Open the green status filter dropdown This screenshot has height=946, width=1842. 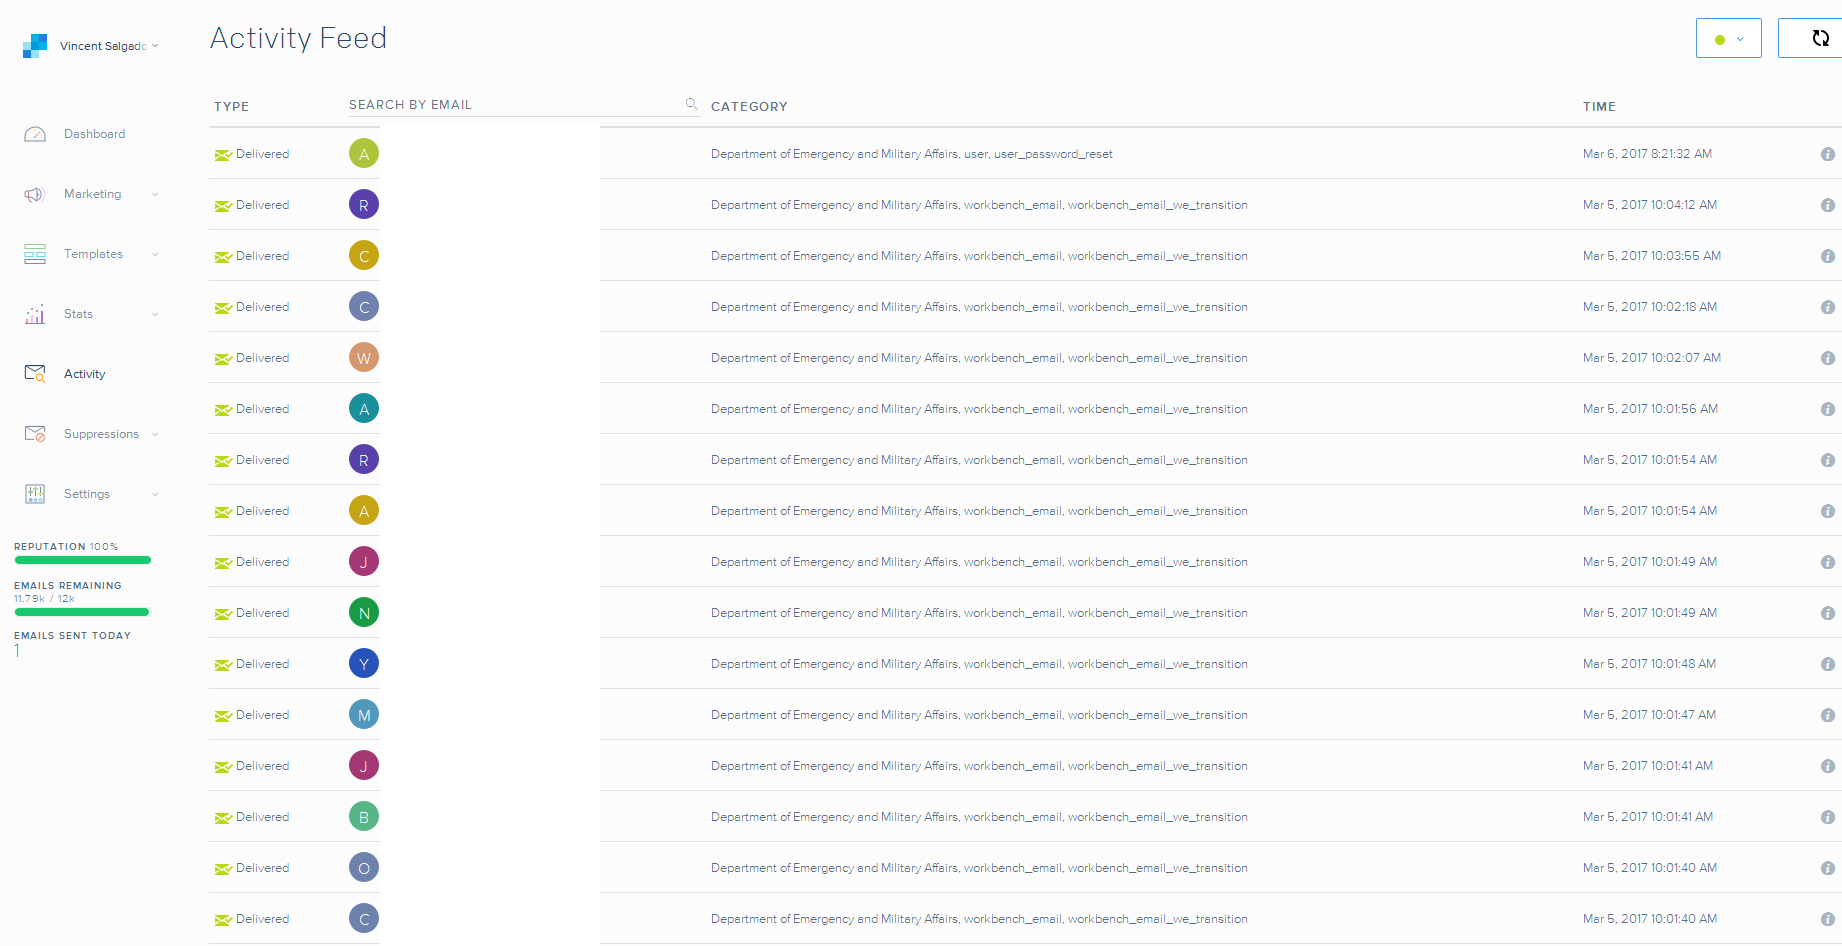click(1728, 37)
